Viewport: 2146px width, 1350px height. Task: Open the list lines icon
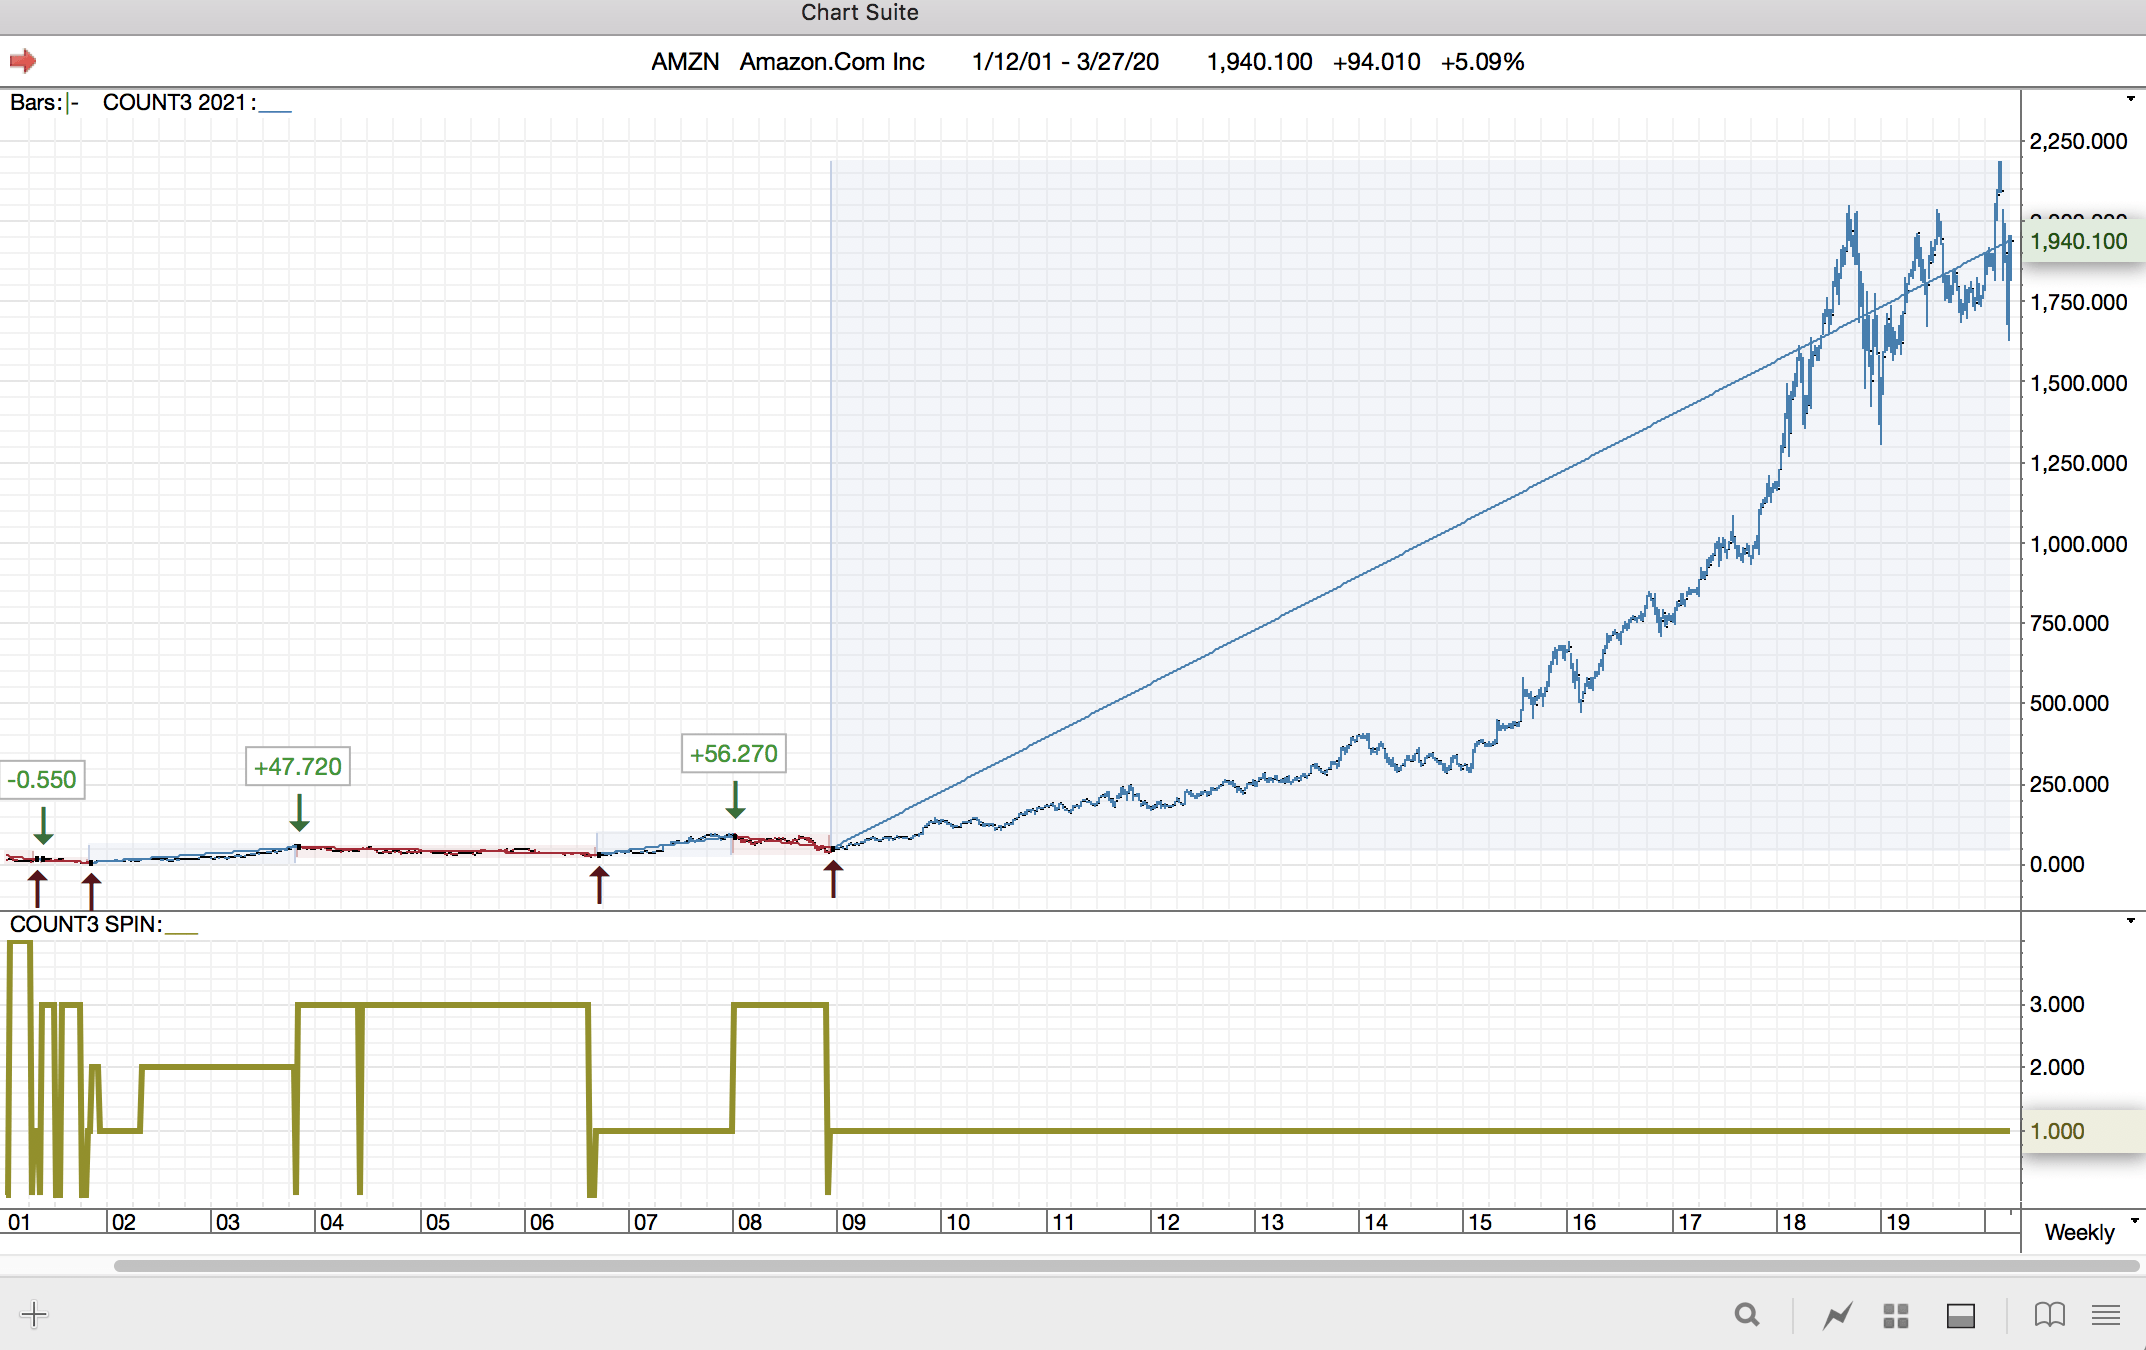(x=2106, y=1315)
